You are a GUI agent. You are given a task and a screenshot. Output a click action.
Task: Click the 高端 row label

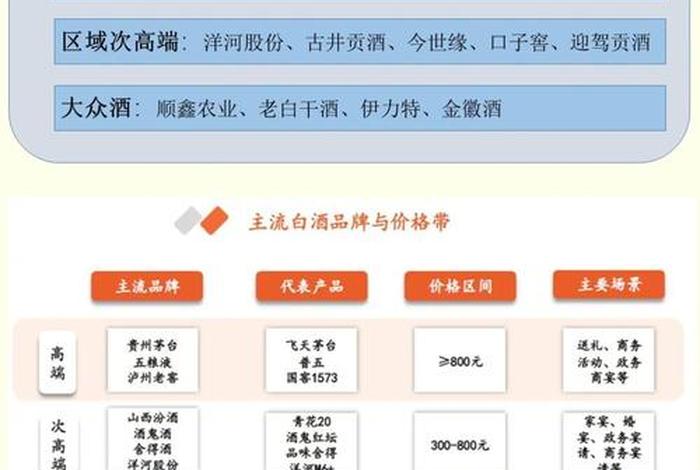tap(57, 362)
